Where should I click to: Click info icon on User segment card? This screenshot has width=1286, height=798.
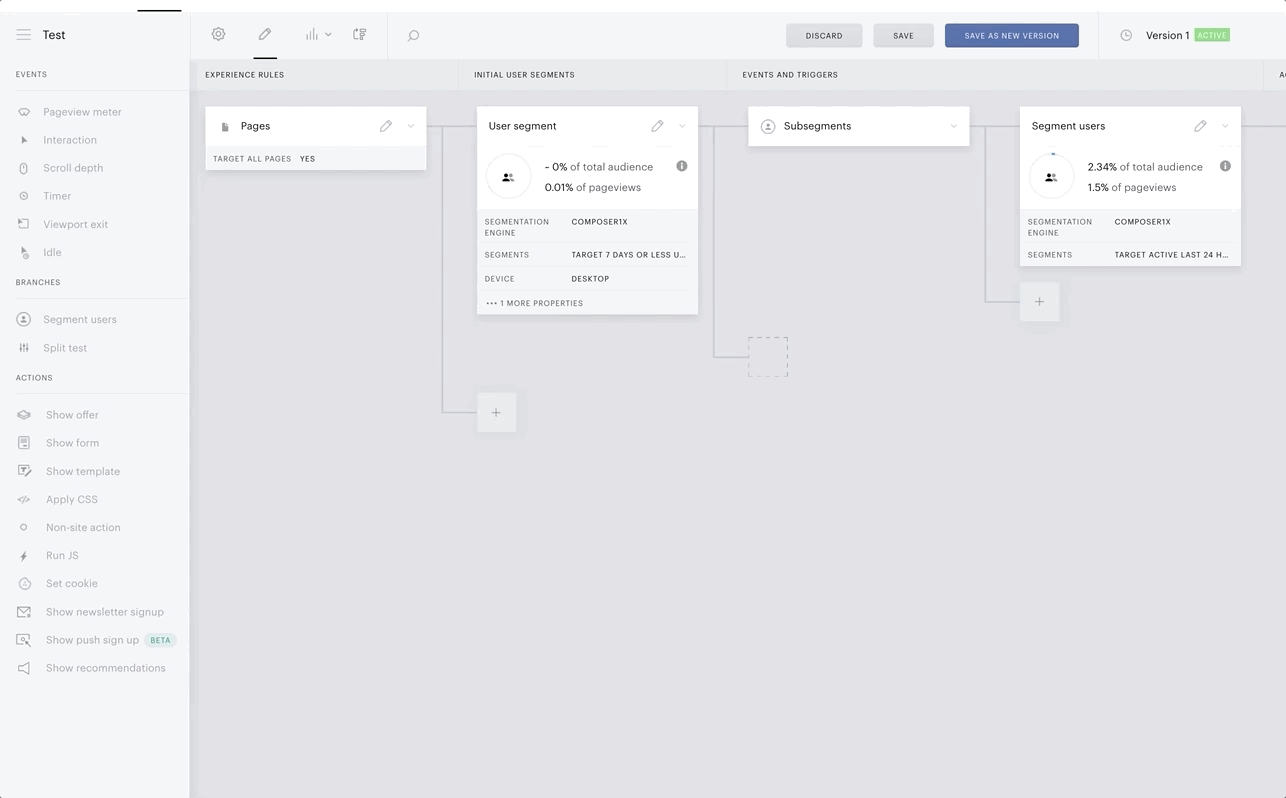point(682,166)
